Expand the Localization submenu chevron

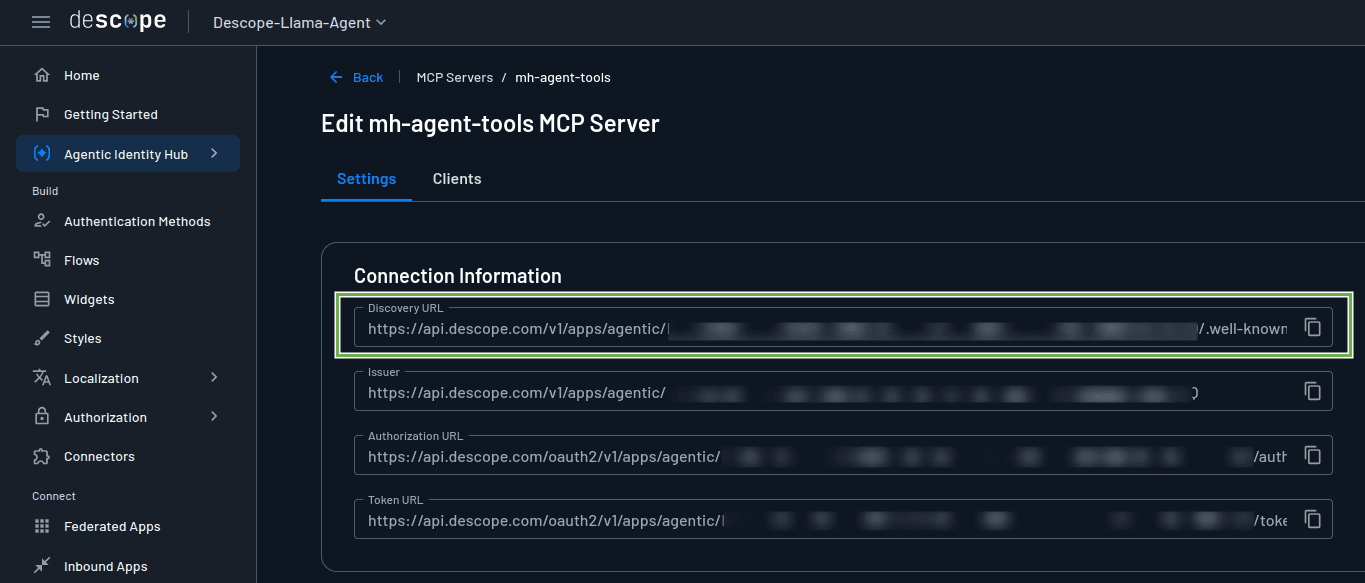click(214, 377)
